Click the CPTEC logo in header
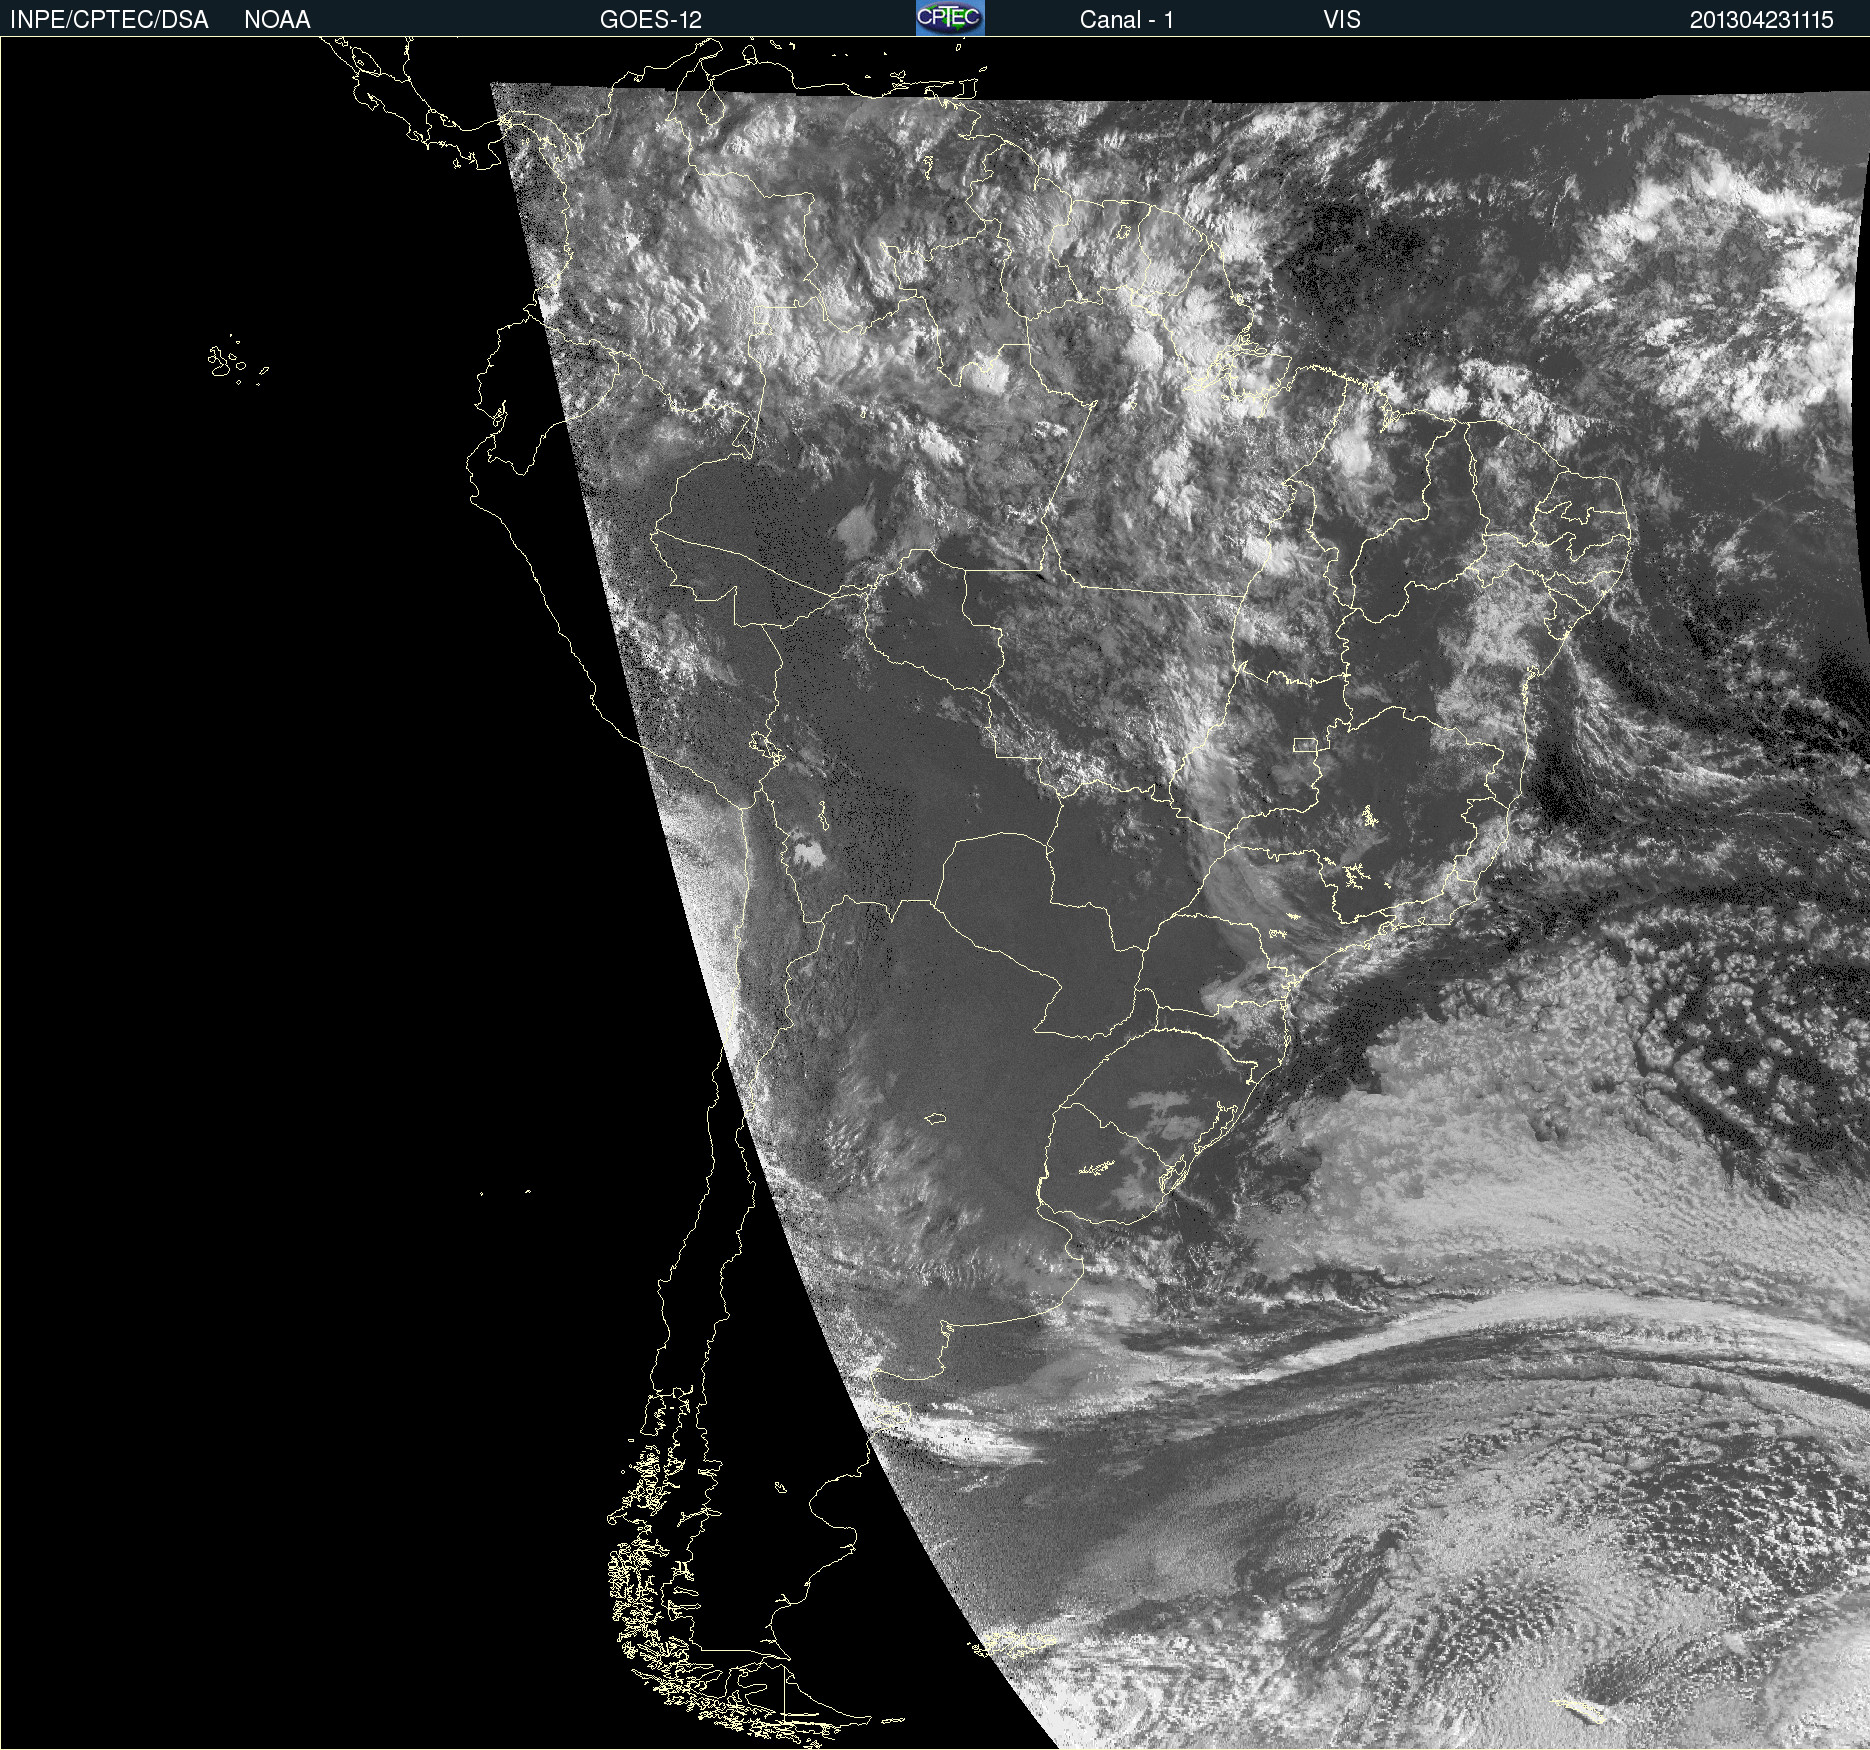This screenshot has width=1870, height=1750. pyautogui.click(x=950, y=18)
